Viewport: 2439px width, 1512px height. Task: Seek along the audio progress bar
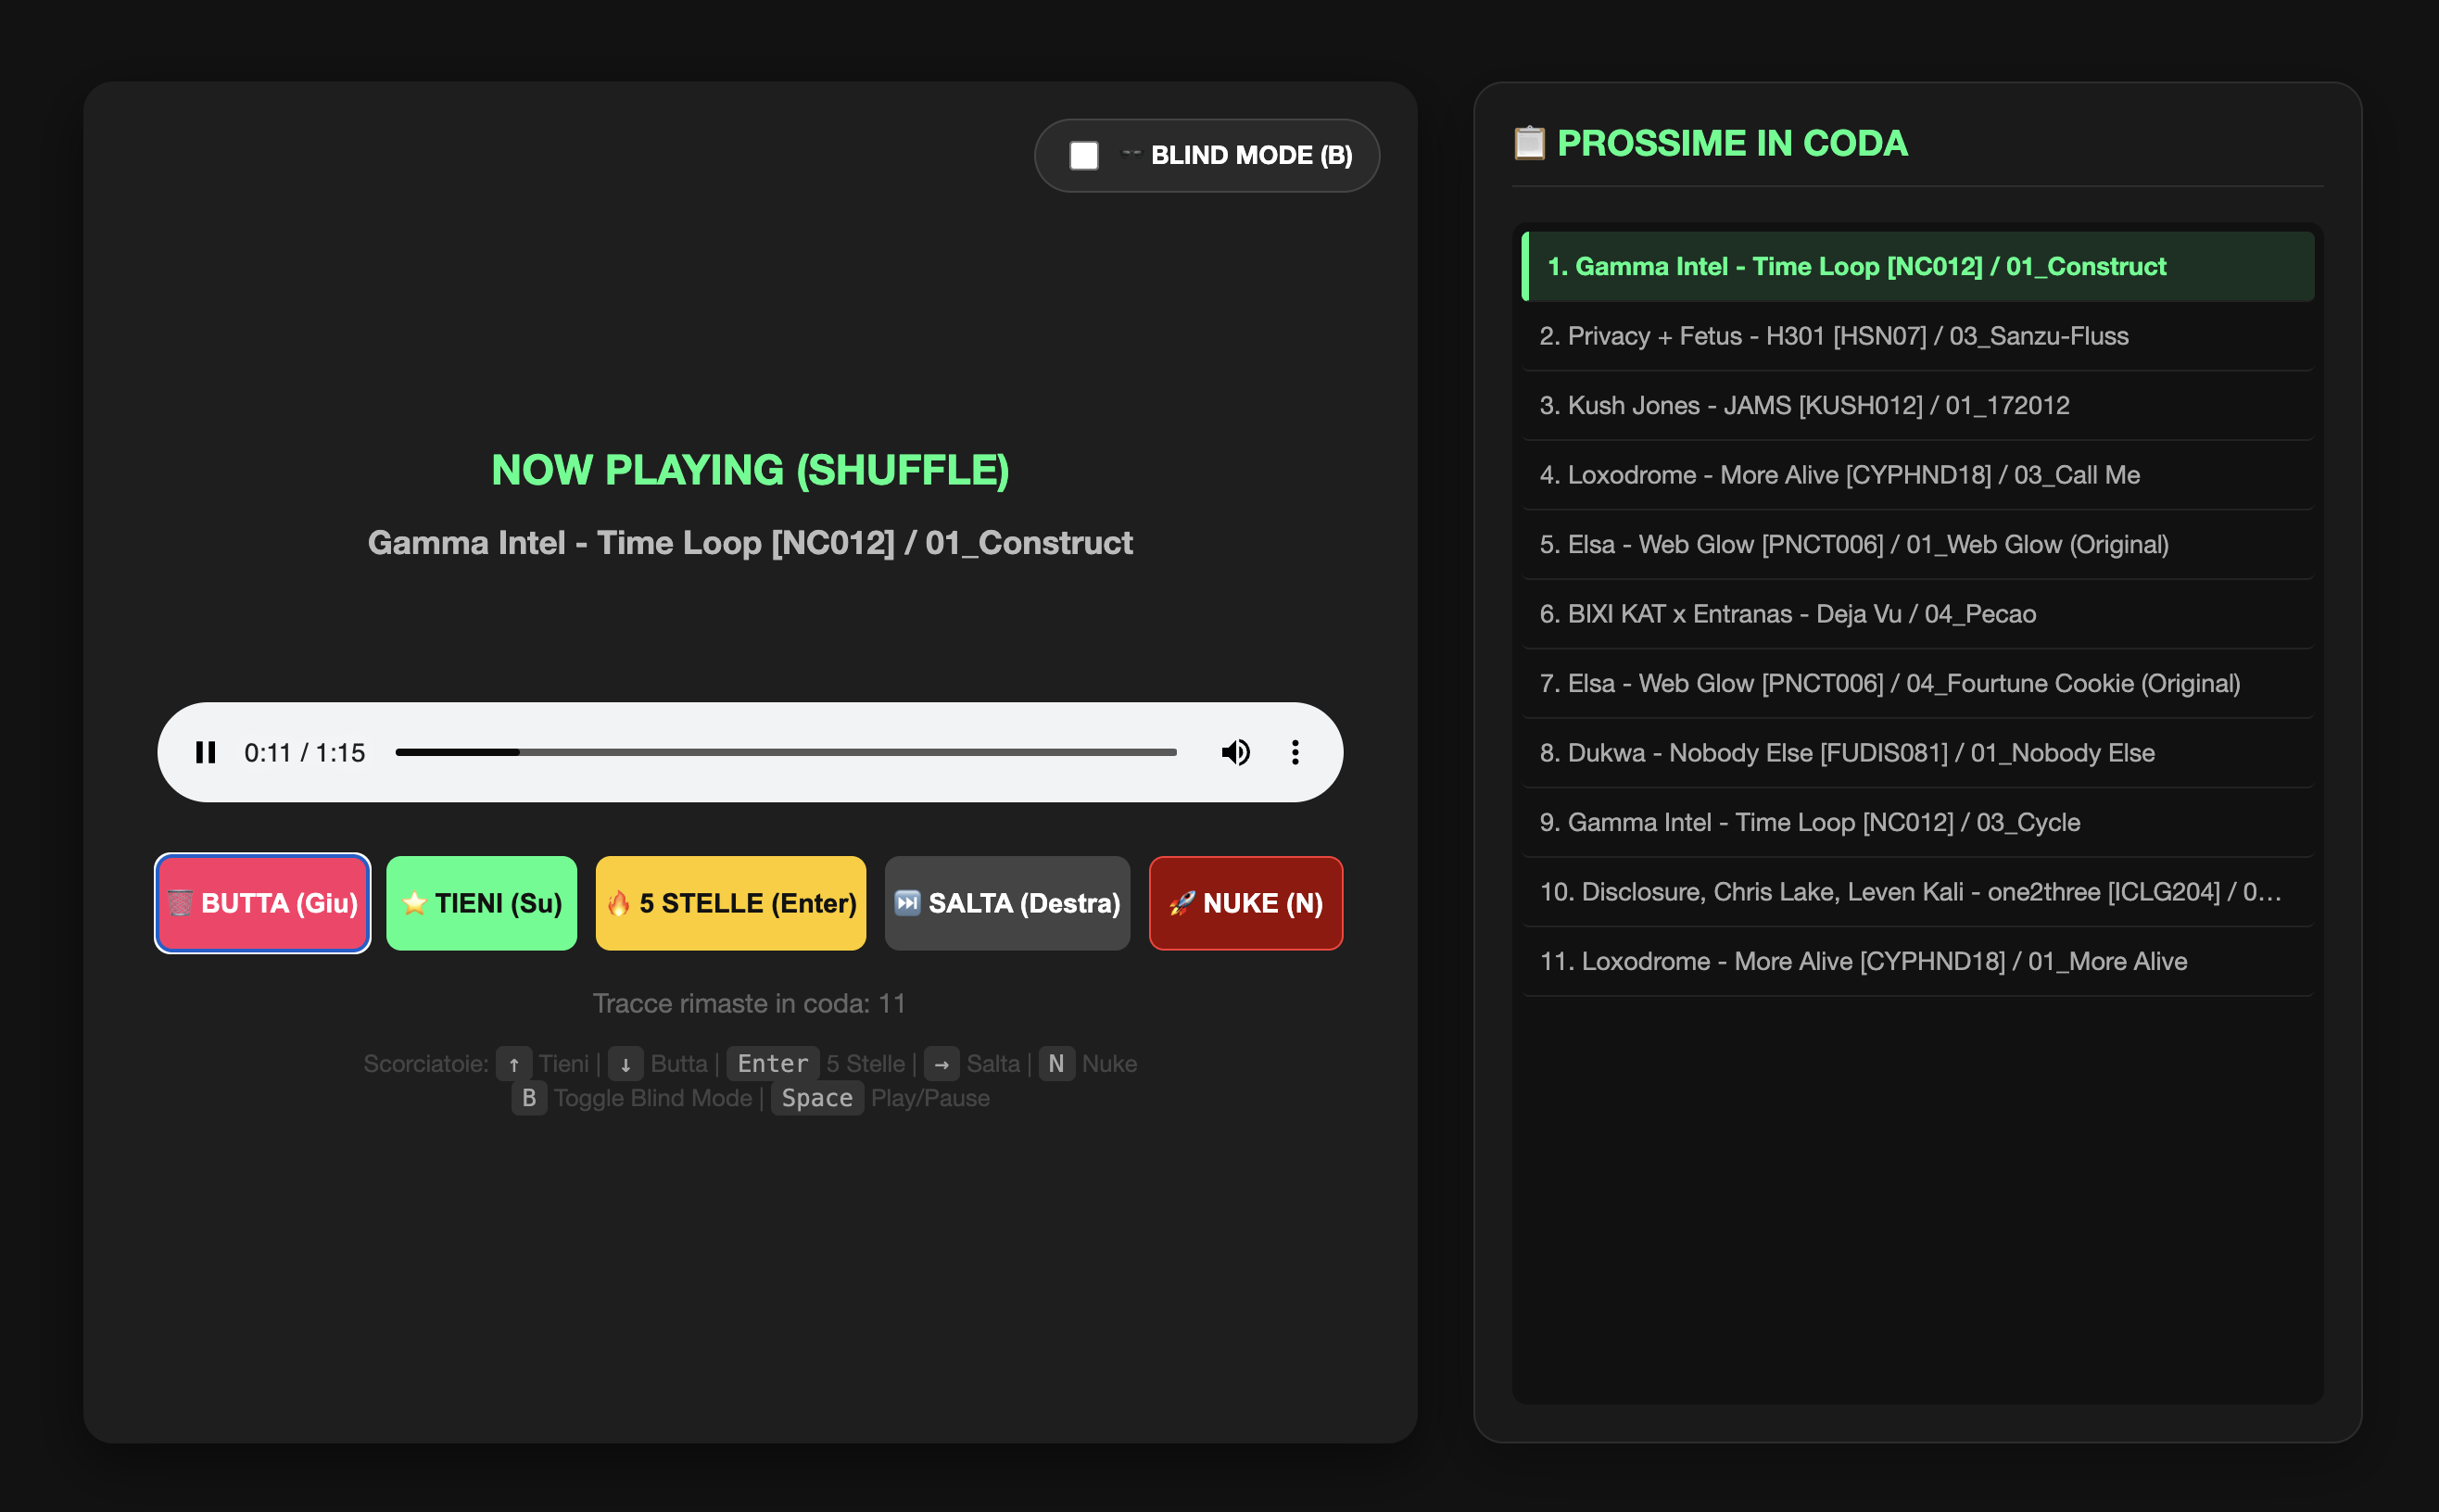pos(786,752)
